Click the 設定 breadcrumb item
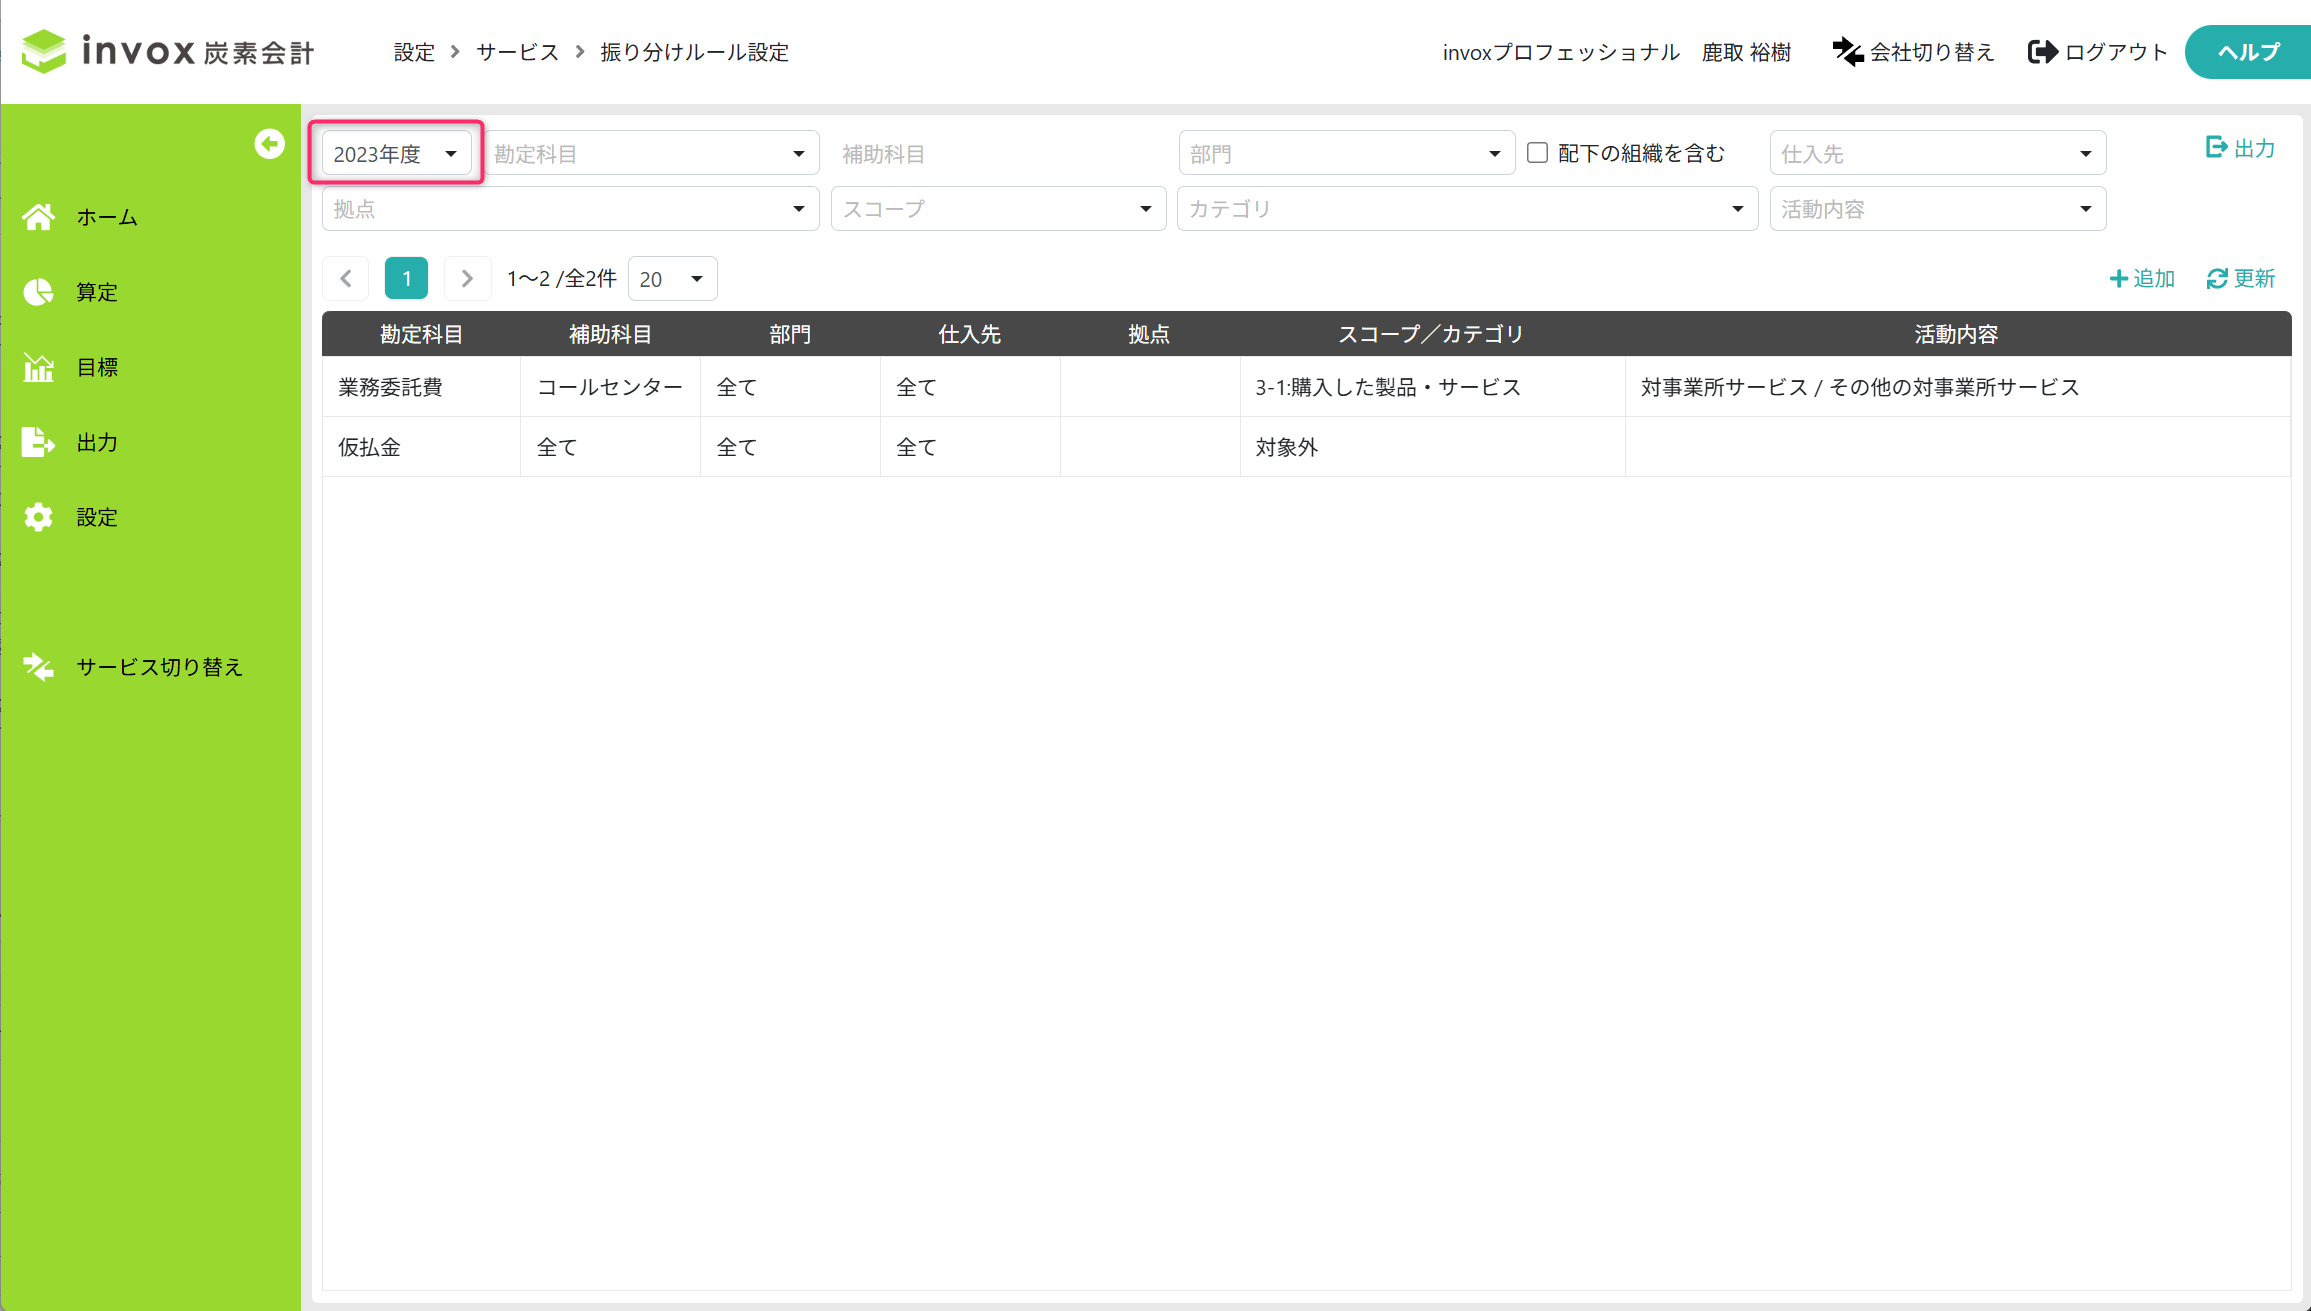 (414, 52)
